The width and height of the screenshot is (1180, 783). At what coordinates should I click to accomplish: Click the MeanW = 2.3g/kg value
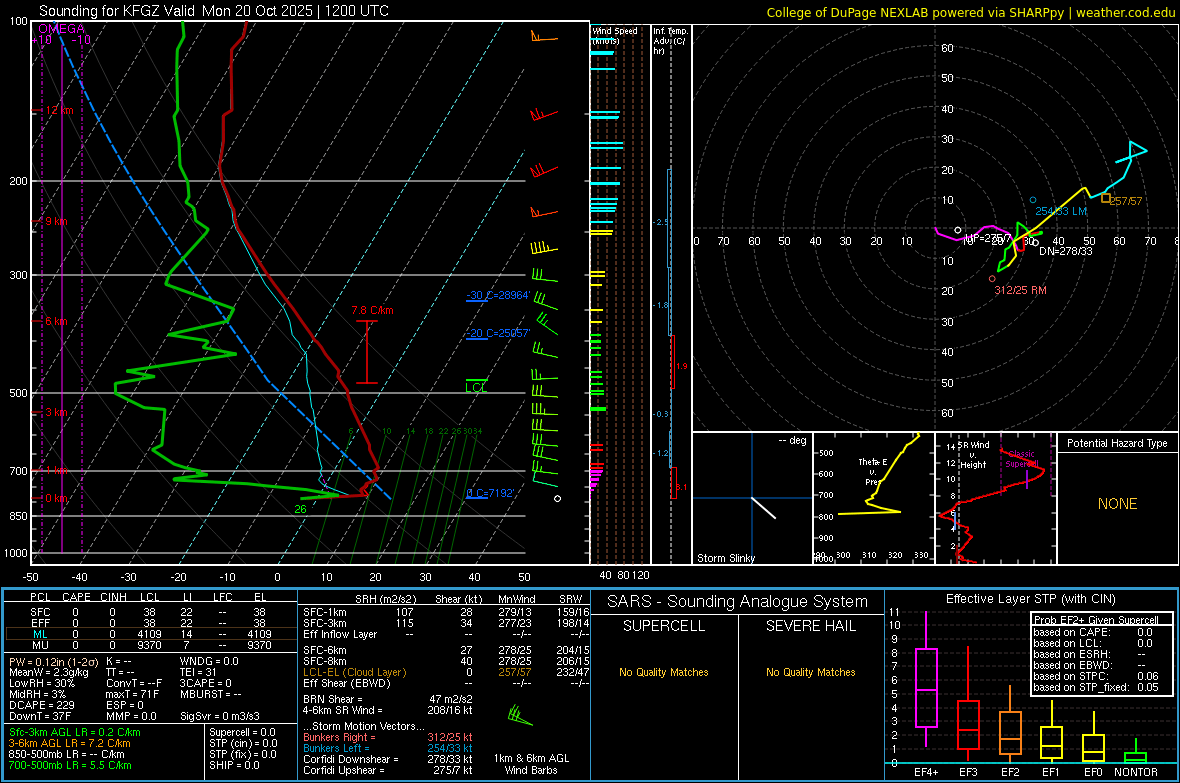[48, 672]
